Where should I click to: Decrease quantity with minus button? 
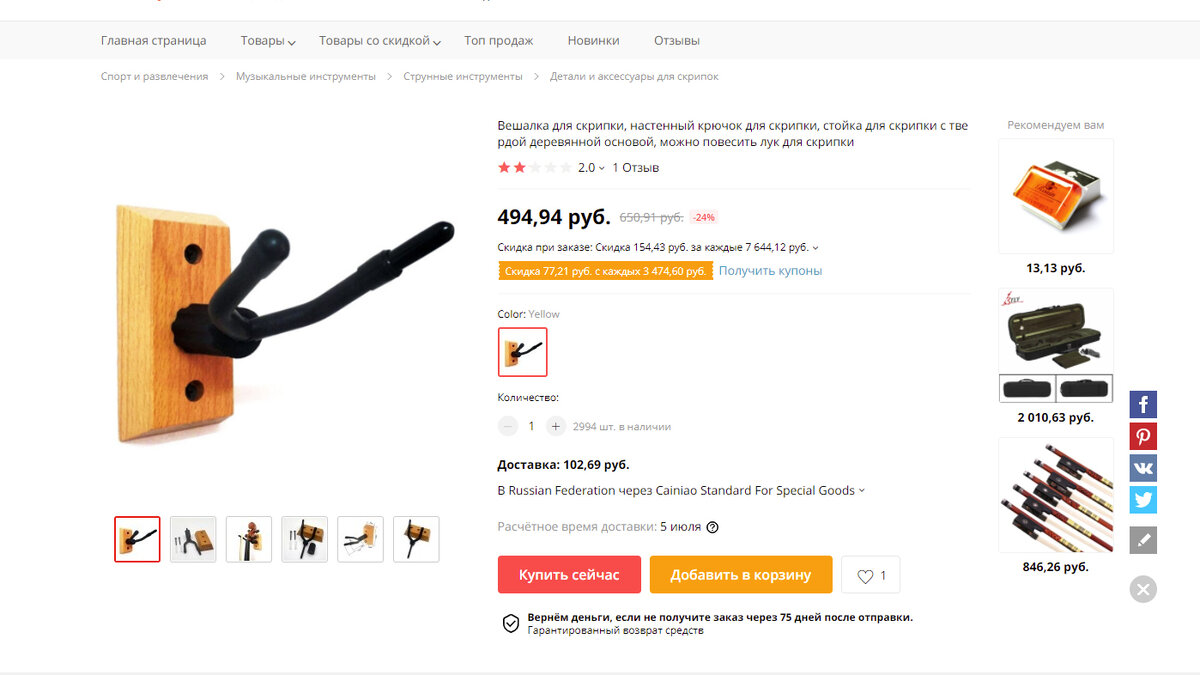coord(508,426)
